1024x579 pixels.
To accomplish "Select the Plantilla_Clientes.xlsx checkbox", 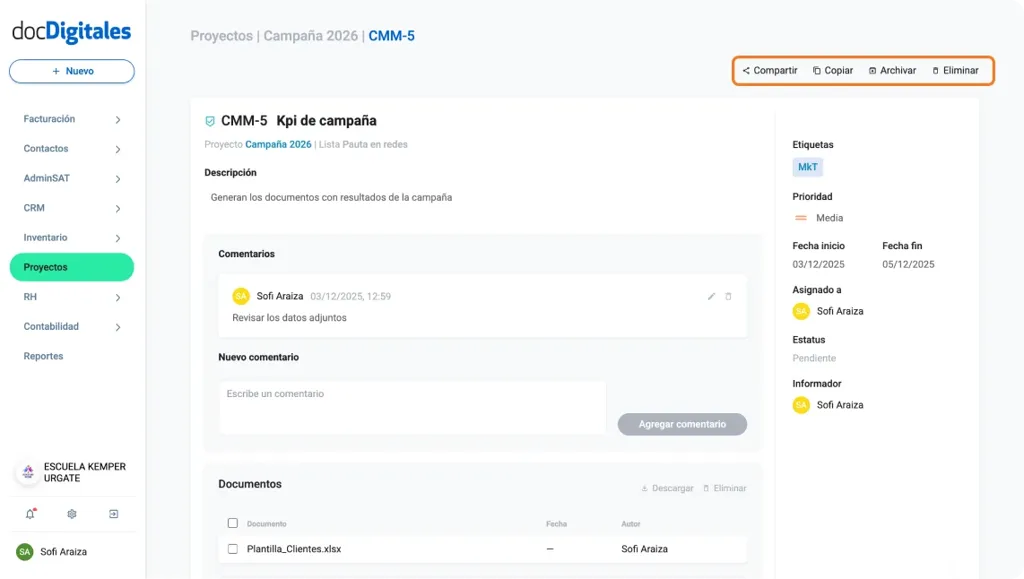I will click(x=233, y=548).
